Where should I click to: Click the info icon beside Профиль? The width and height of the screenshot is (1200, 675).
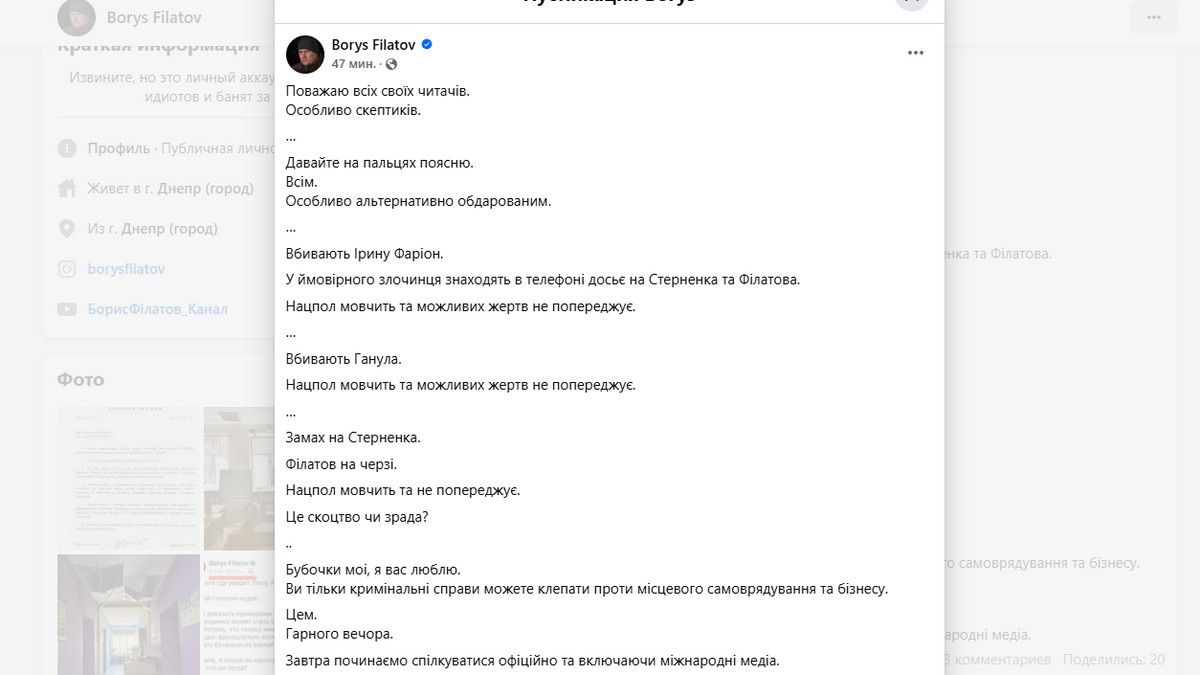coord(66,147)
